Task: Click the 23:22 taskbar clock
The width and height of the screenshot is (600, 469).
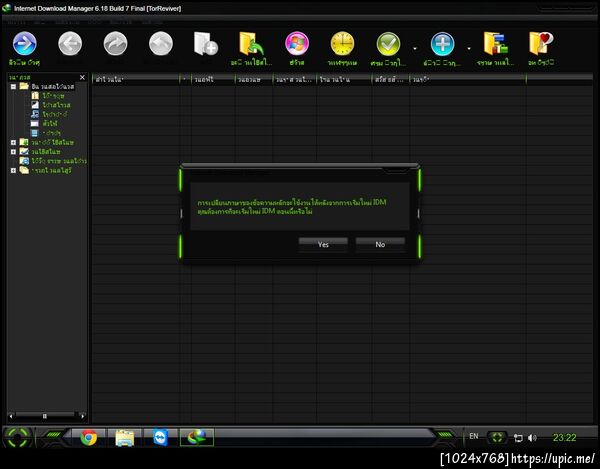Action: (x=564, y=438)
